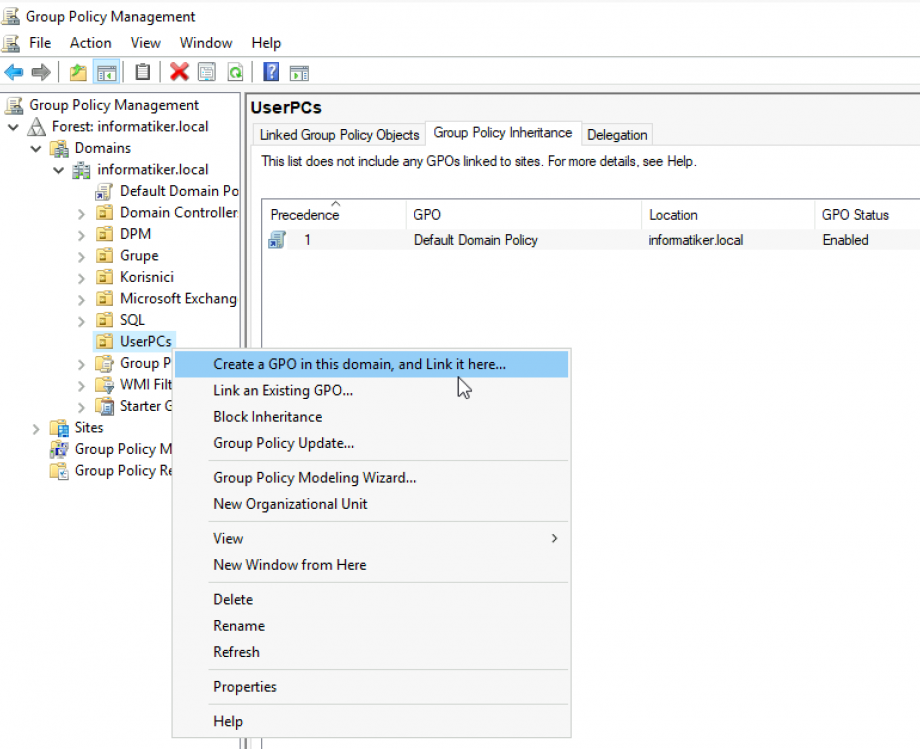
Task: Click the Back navigation arrow
Action: point(13,71)
